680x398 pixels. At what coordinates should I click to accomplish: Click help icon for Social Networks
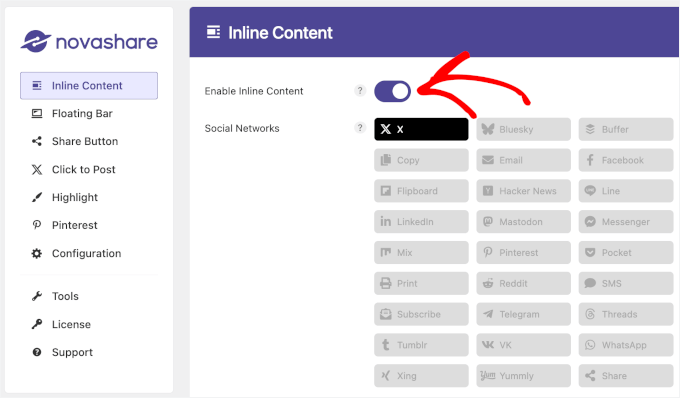360,128
